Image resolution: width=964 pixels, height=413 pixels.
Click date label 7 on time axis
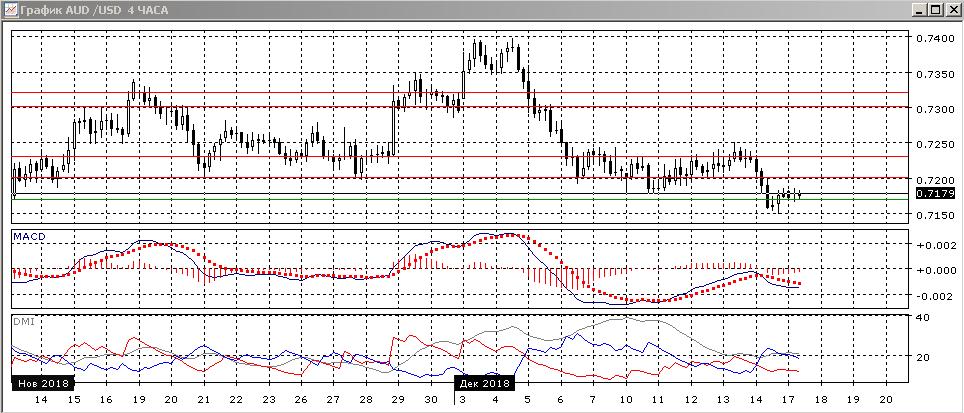coord(593,399)
